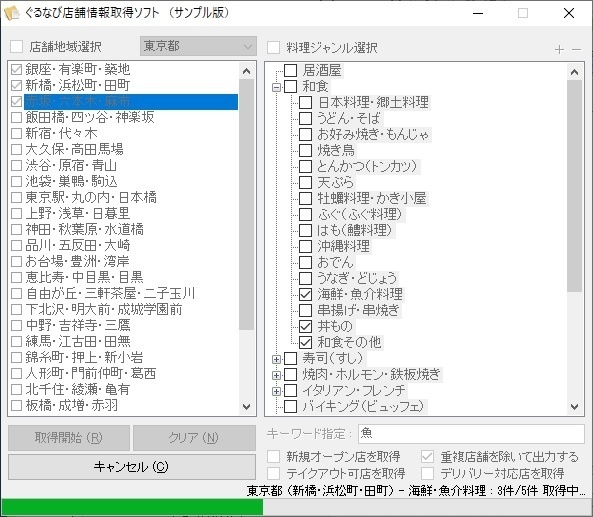Click the キャンセル (C) button
Image resolution: width=593 pixels, height=517 pixels.
132,467
